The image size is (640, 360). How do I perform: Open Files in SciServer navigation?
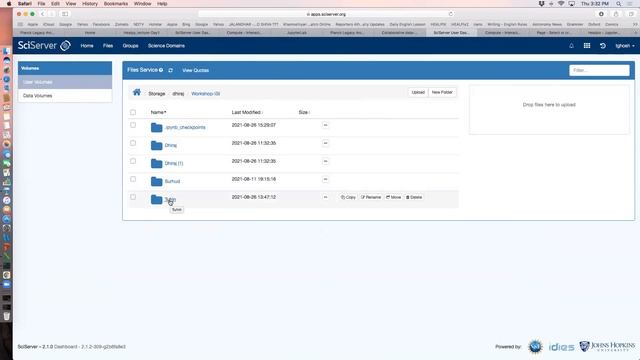[x=108, y=46]
